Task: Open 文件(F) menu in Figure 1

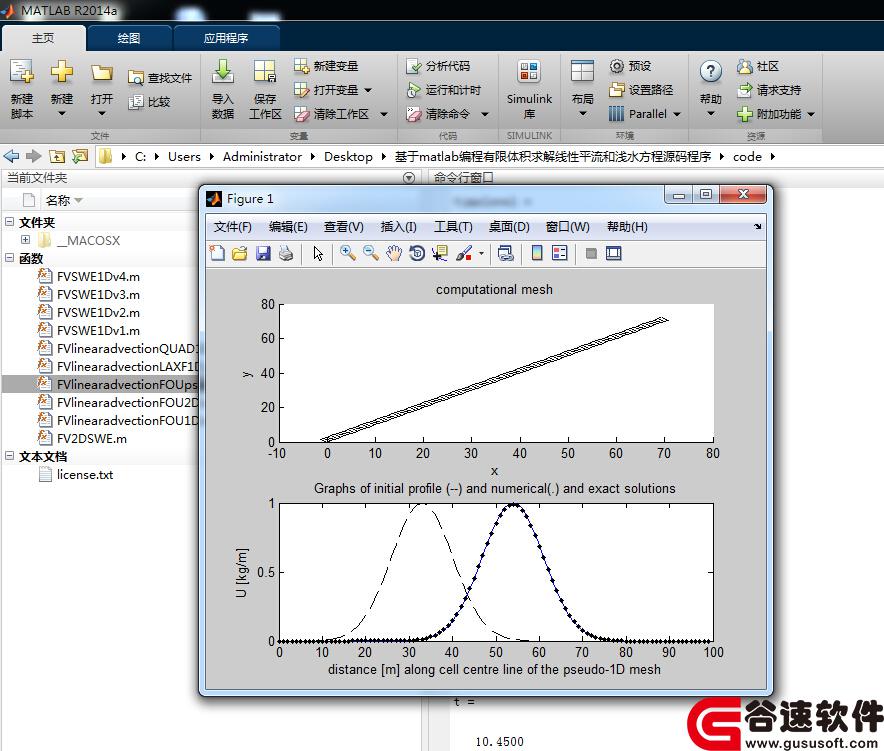Action: click(x=233, y=227)
